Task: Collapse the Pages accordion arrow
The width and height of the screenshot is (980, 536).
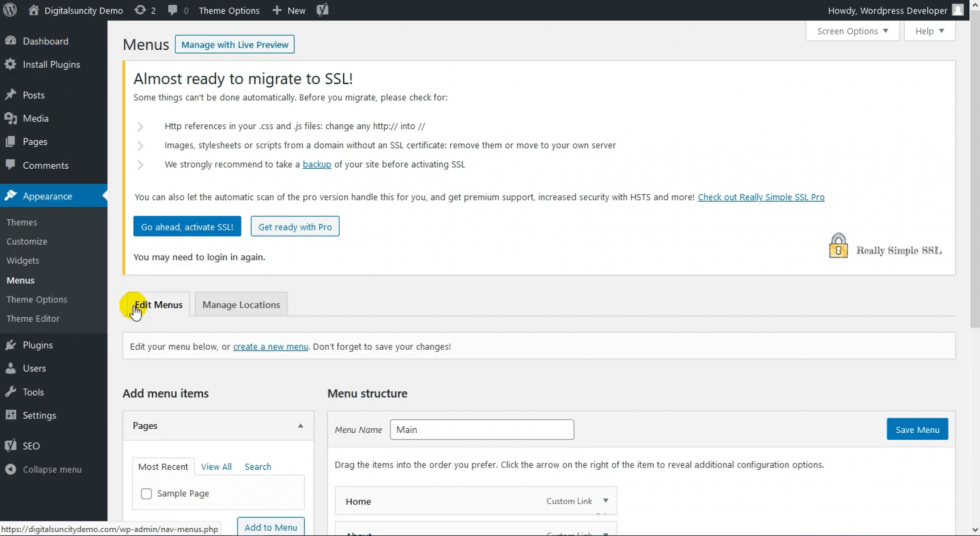Action: [x=301, y=425]
